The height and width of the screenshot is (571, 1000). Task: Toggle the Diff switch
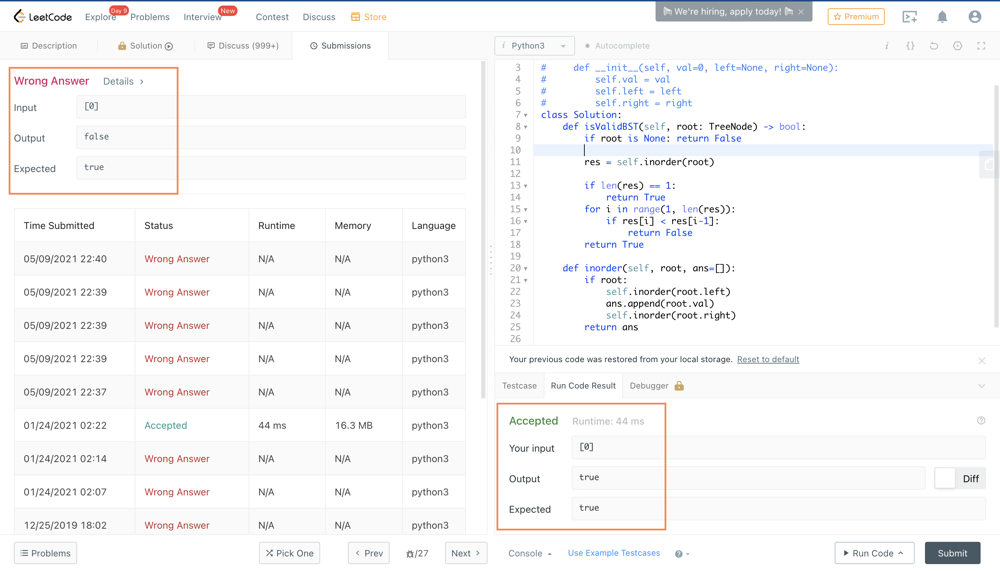946,478
